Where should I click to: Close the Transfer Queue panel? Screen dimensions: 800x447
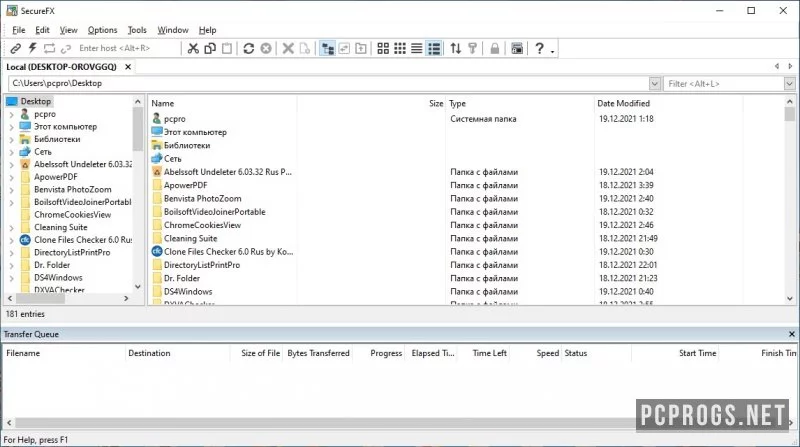[791, 334]
